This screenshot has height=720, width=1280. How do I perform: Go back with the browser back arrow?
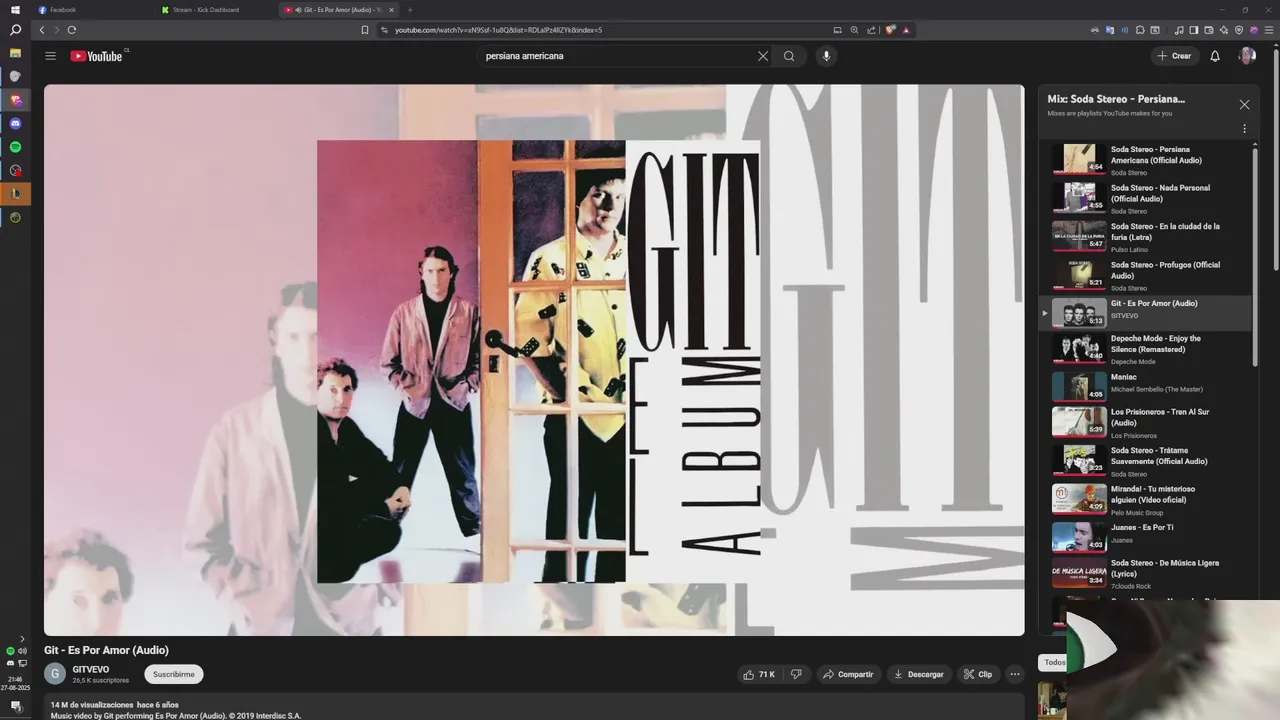click(42, 30)
